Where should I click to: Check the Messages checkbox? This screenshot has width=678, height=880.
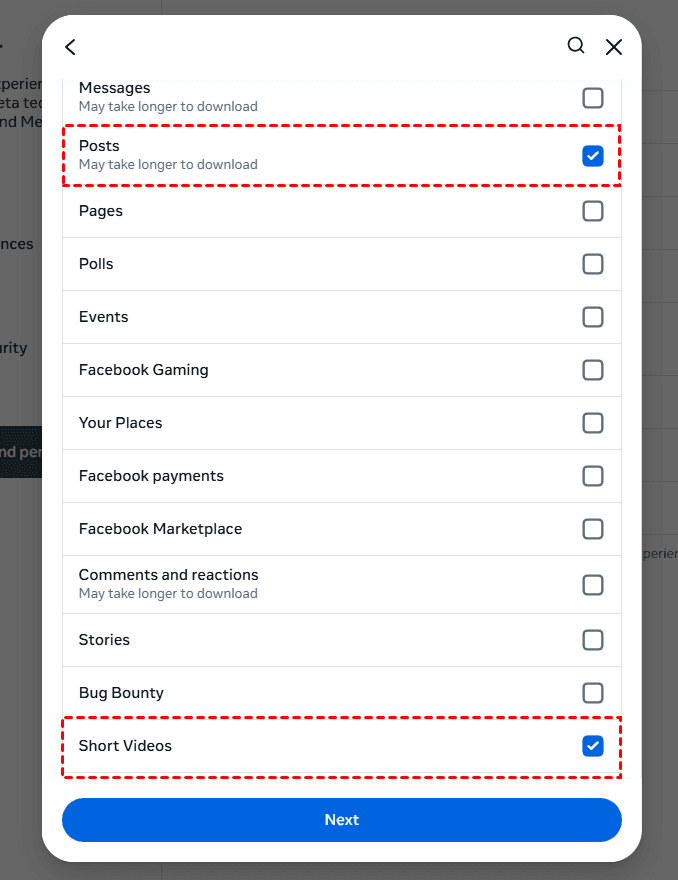(x=593, y=97)
